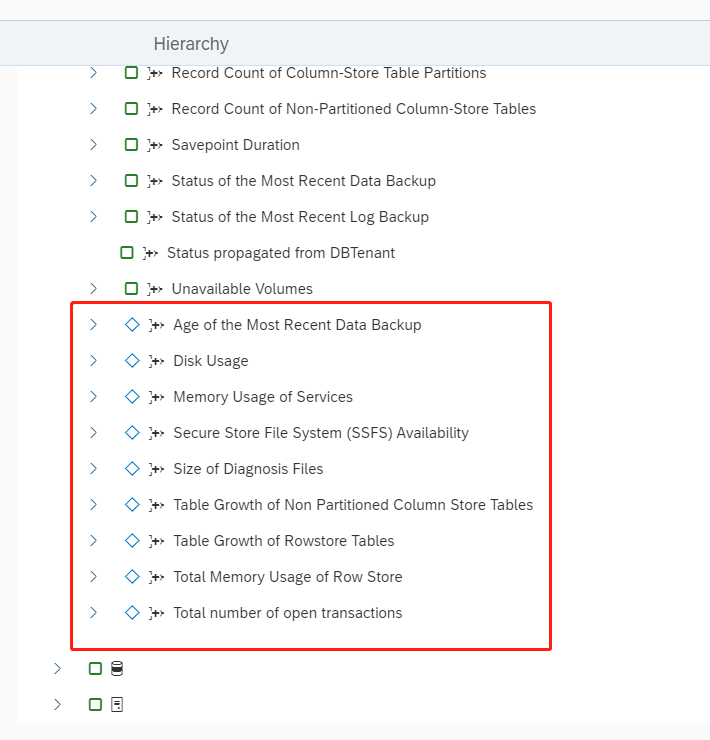Click the document icon in last row
Image resolution: width=710 pixels, height=740 pixels.
pos(117,705)
